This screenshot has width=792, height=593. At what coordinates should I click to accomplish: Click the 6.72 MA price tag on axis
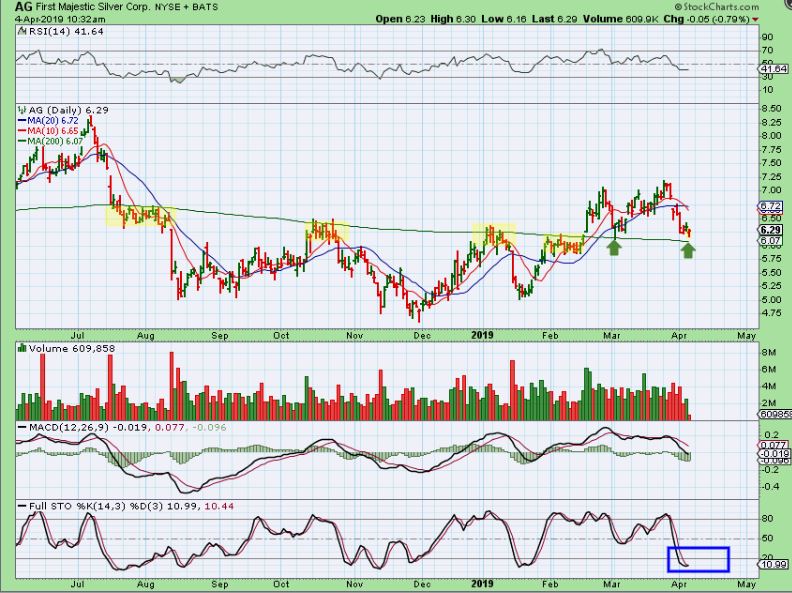pyautogui.click(x=772, y=206)
